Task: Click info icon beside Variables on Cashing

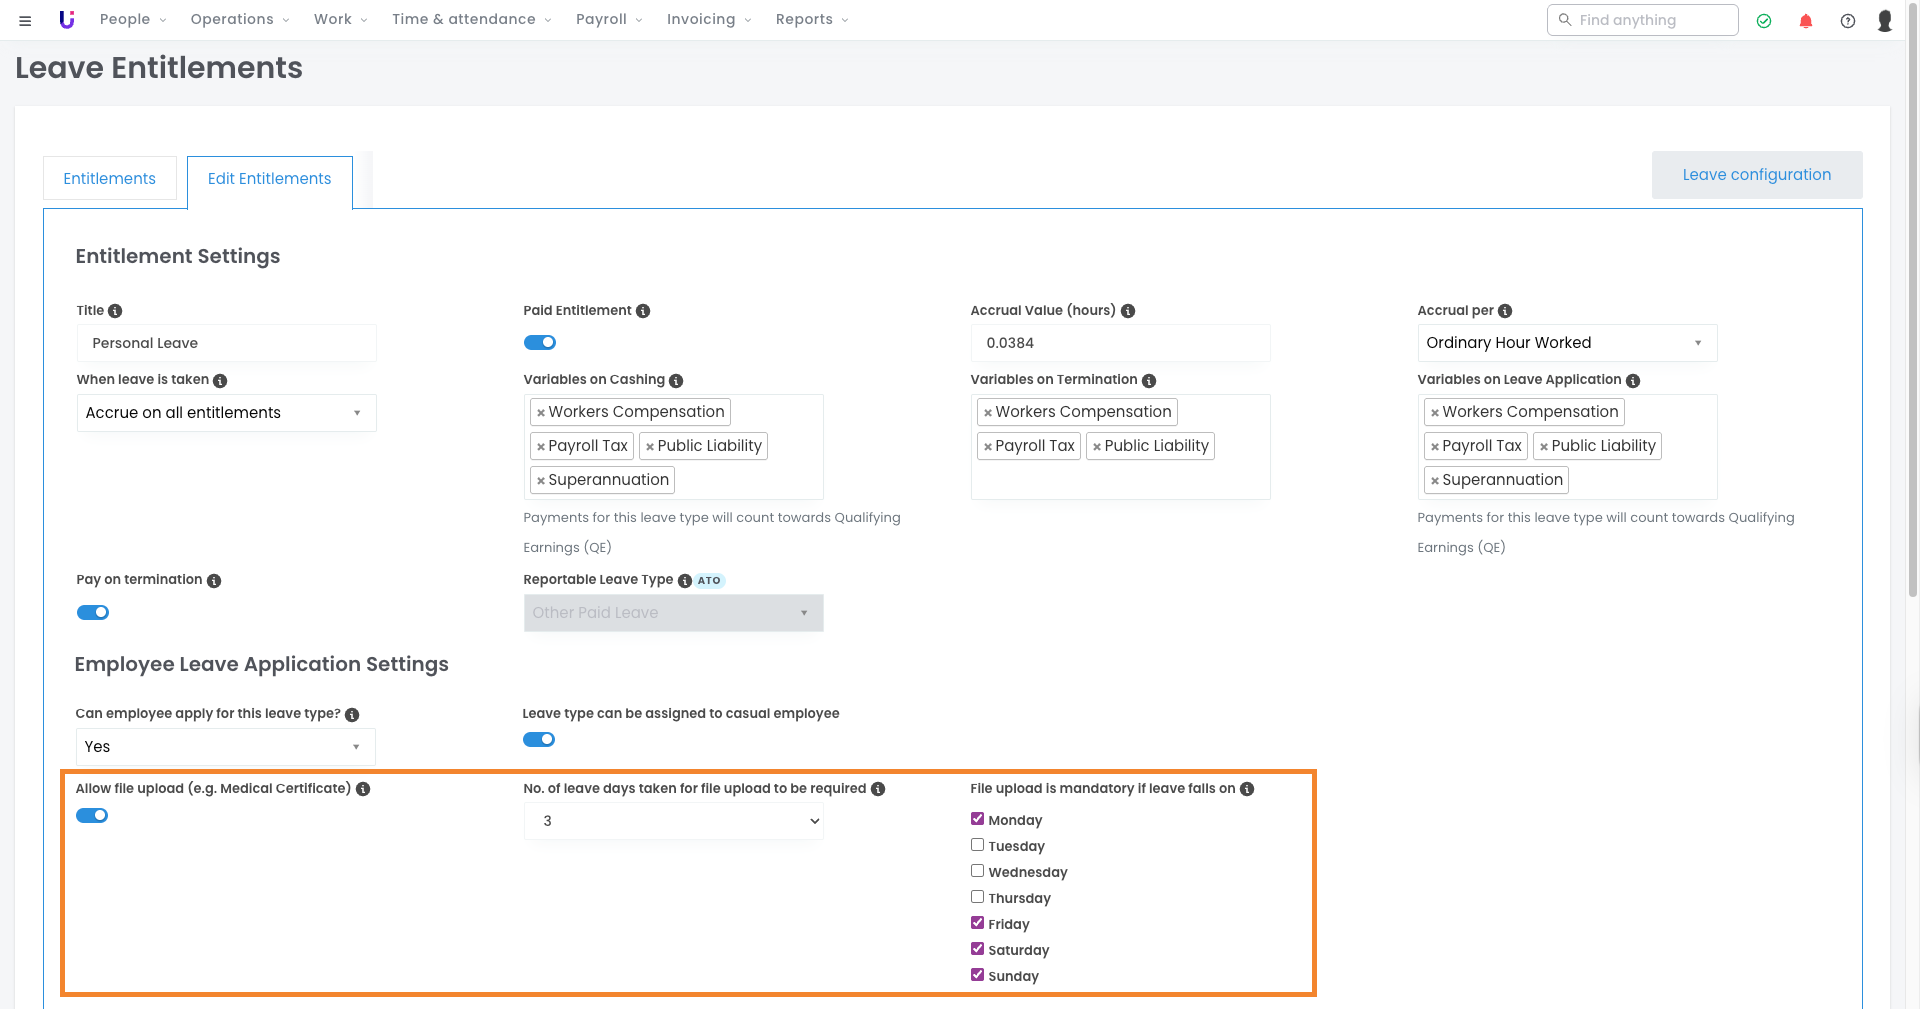Action: click(676, 381)
